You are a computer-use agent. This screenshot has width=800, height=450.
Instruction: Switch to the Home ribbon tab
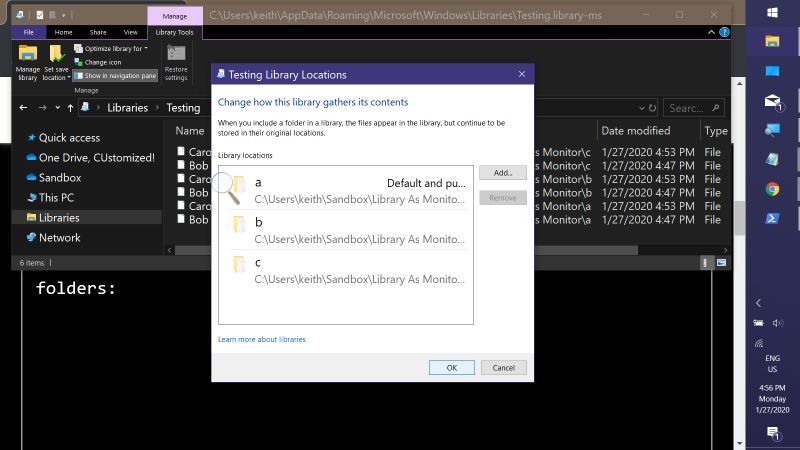(x=63, y=32)
